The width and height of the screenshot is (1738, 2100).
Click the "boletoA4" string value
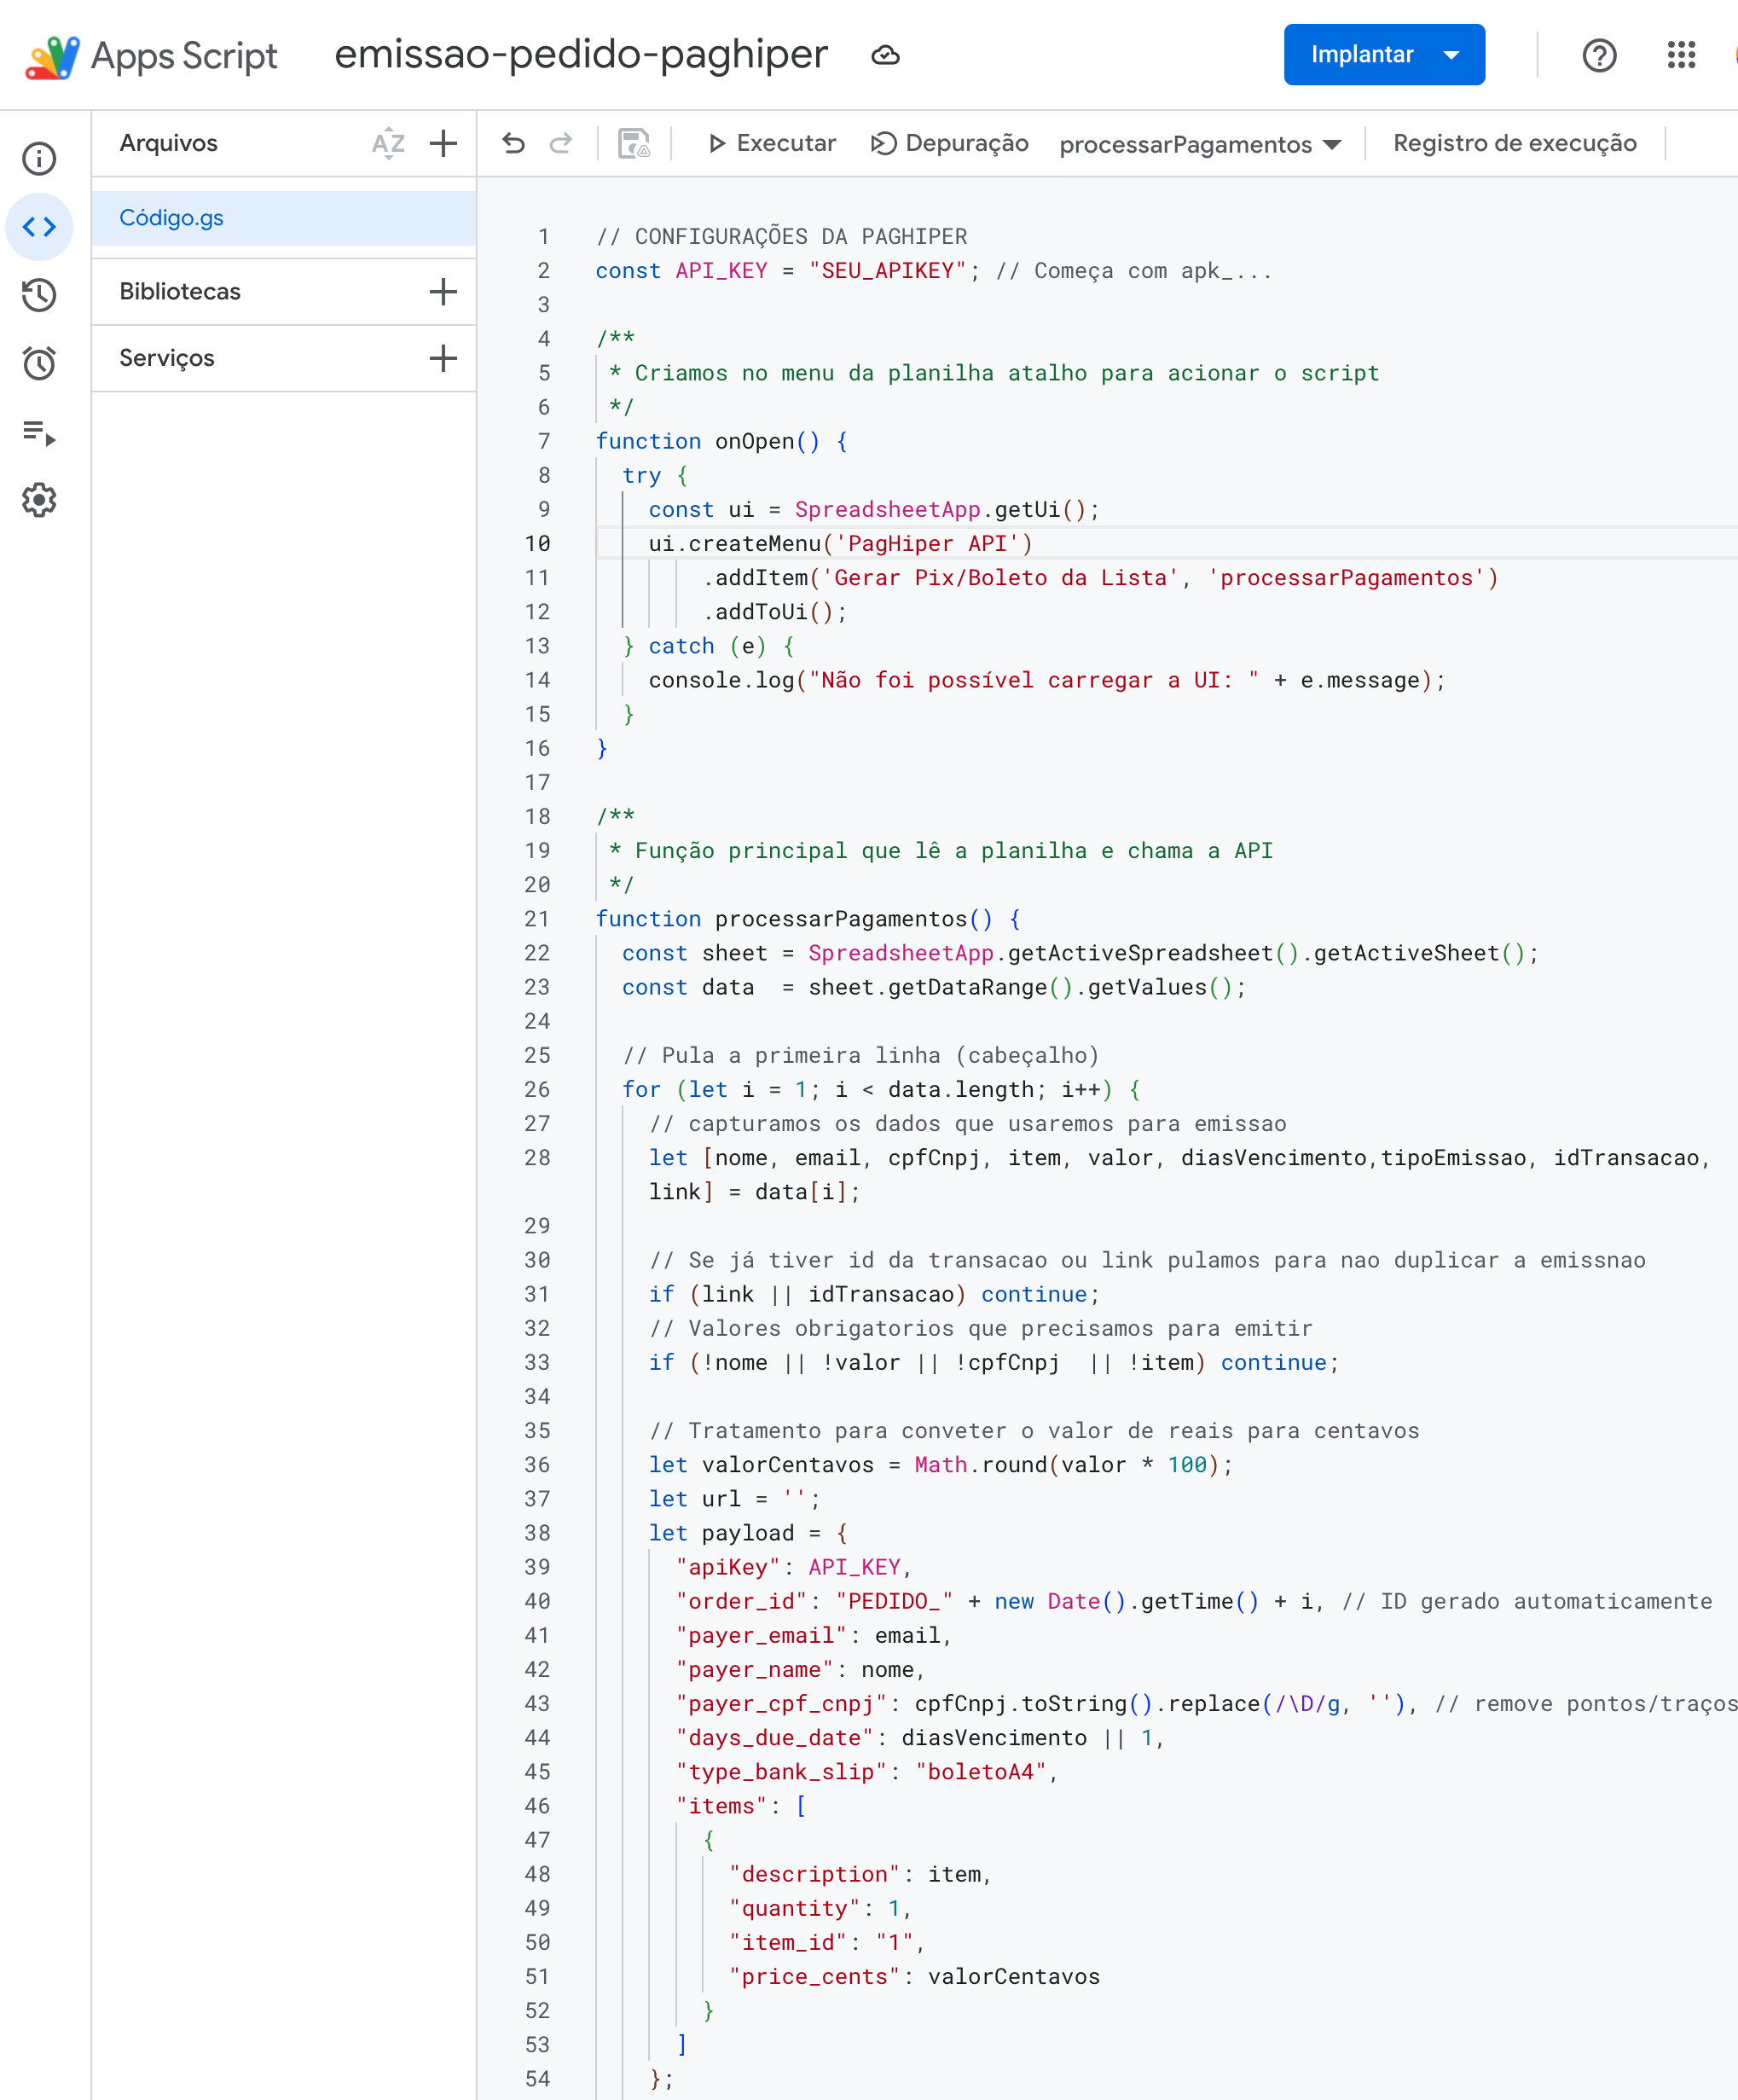click(x=981, y=1771)
